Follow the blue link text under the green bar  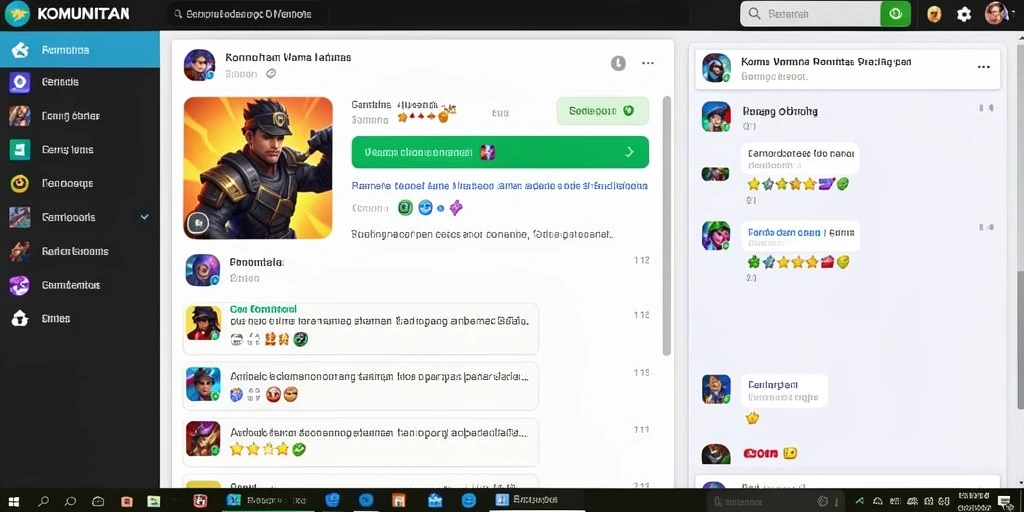(500, 185)
